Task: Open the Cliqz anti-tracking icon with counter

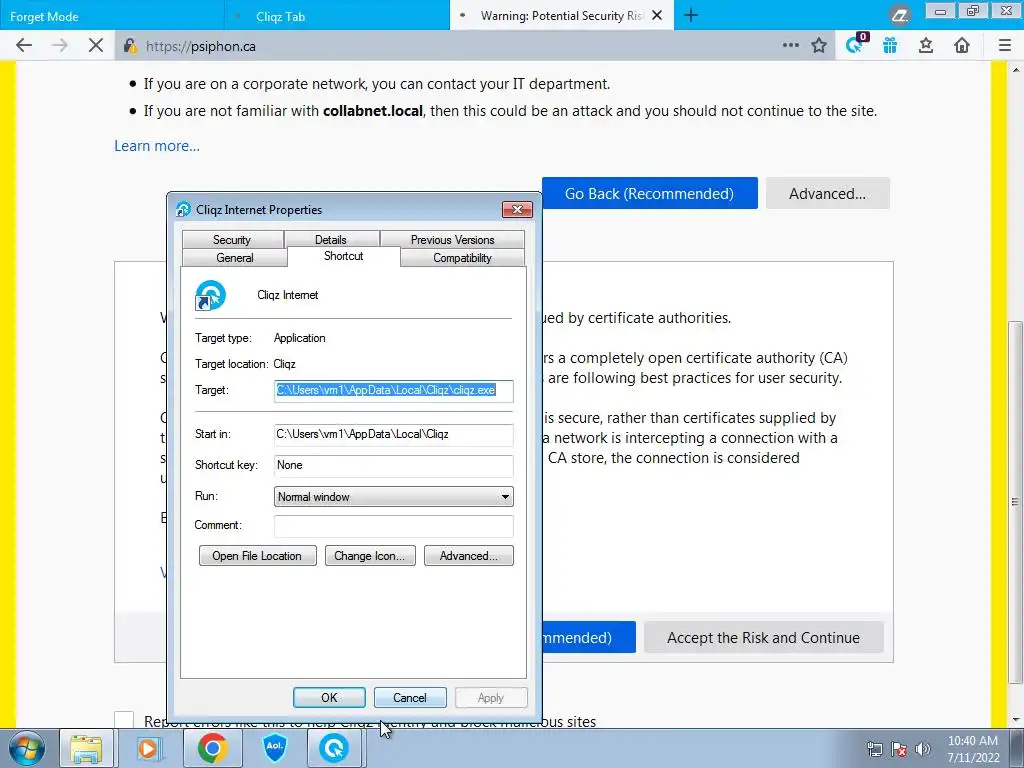Action: tap(856, 44)
